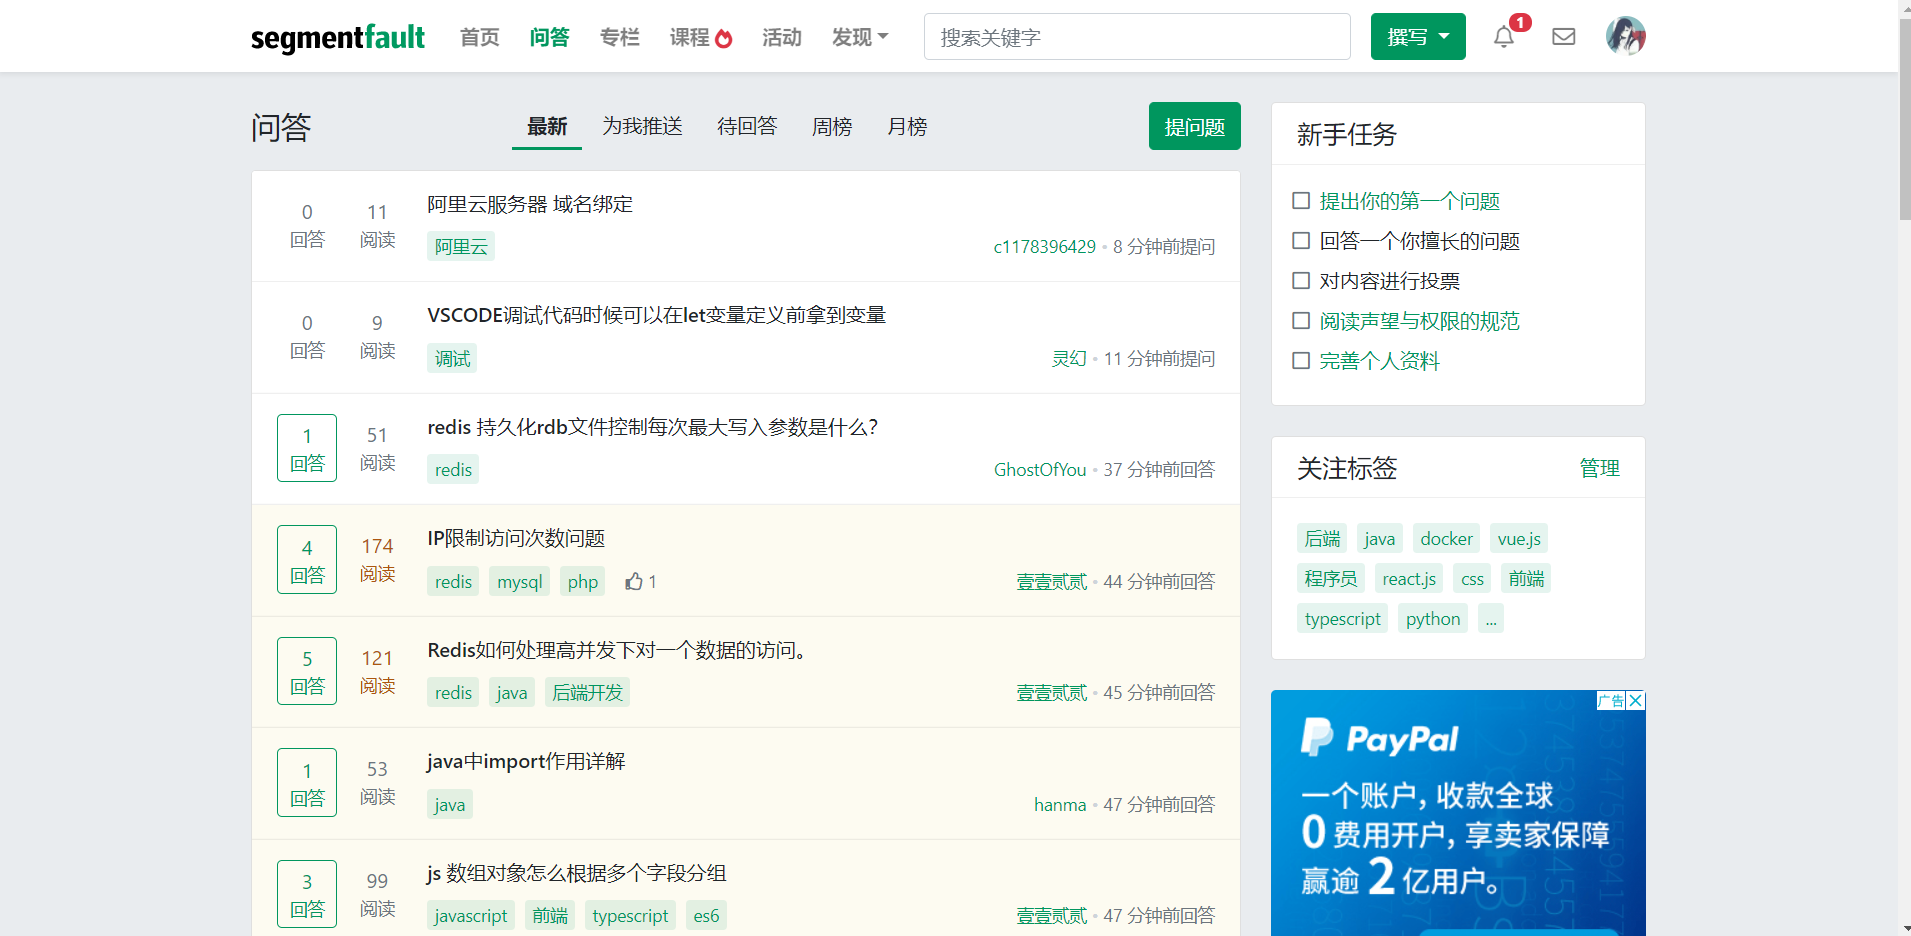Switch to the 待回答 tab
Screen dimensions: 1911x936
coord(747,126)
